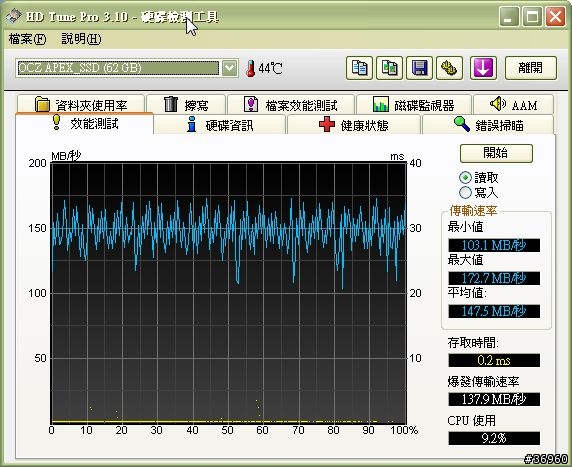
Task: Switch to the 錯誤掃瞄 error scan tab
Action: tap(488, 125)
